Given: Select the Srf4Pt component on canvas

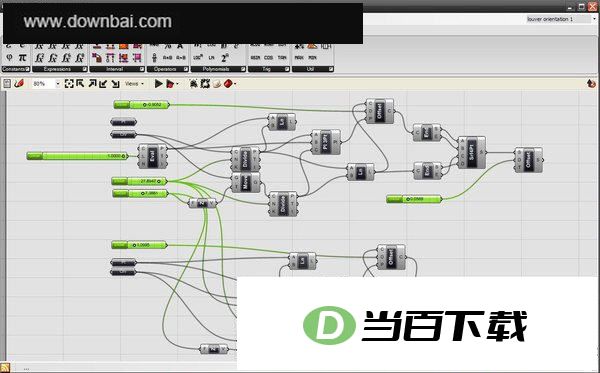Looking at the screenshot, I should pos(472,152).
